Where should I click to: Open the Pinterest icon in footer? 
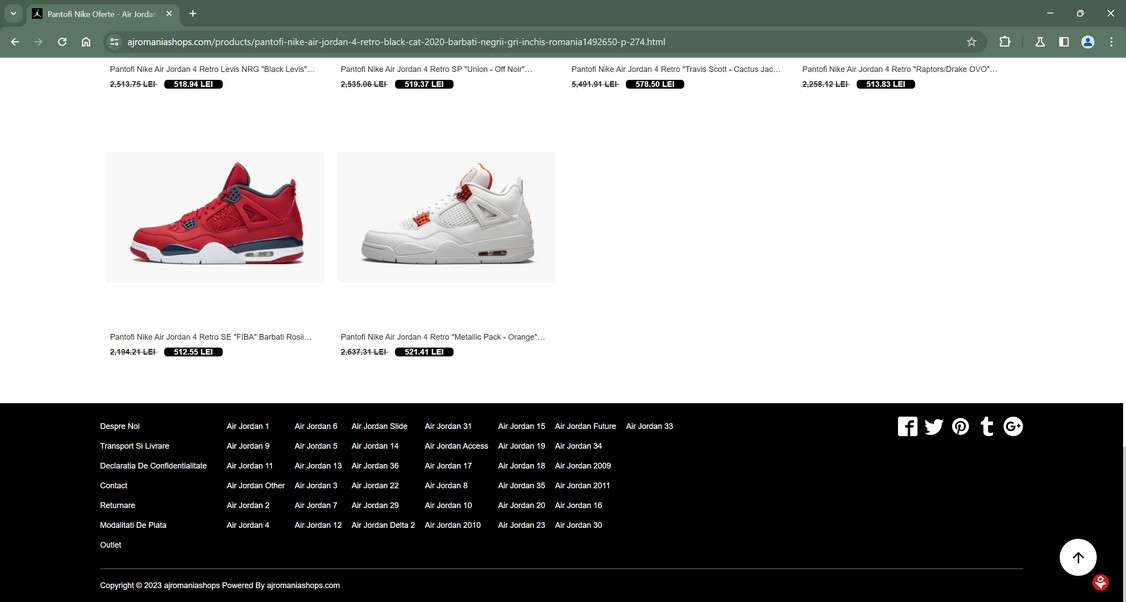click(960, 427)
